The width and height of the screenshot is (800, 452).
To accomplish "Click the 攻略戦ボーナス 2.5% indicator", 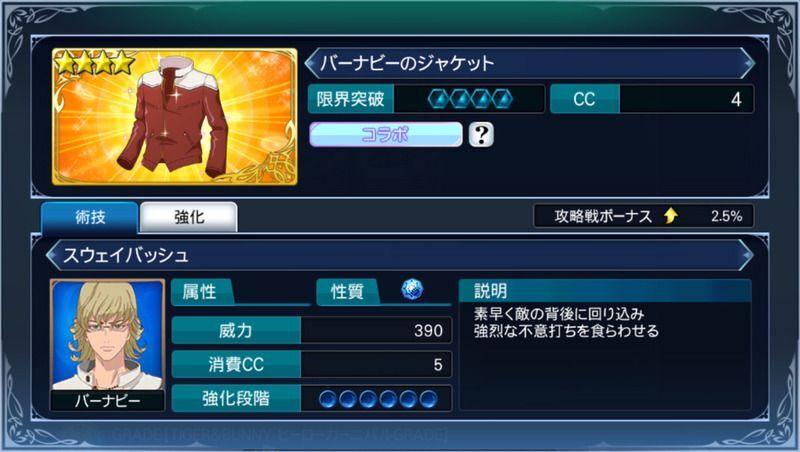I will [x=644, y=216].
